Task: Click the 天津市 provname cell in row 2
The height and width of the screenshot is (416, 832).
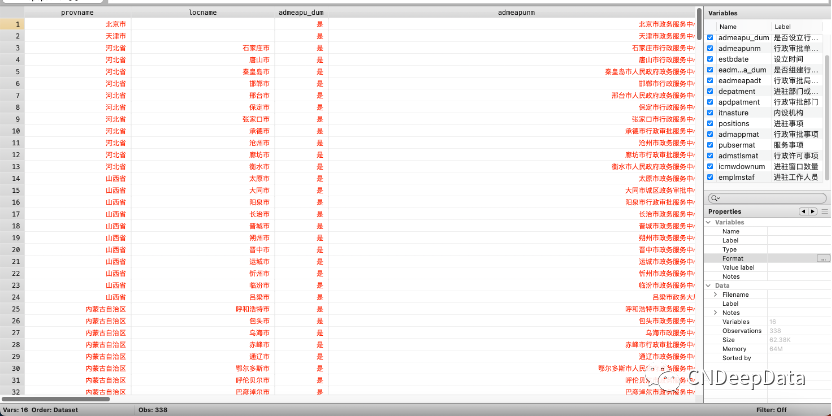Action: 77,36
